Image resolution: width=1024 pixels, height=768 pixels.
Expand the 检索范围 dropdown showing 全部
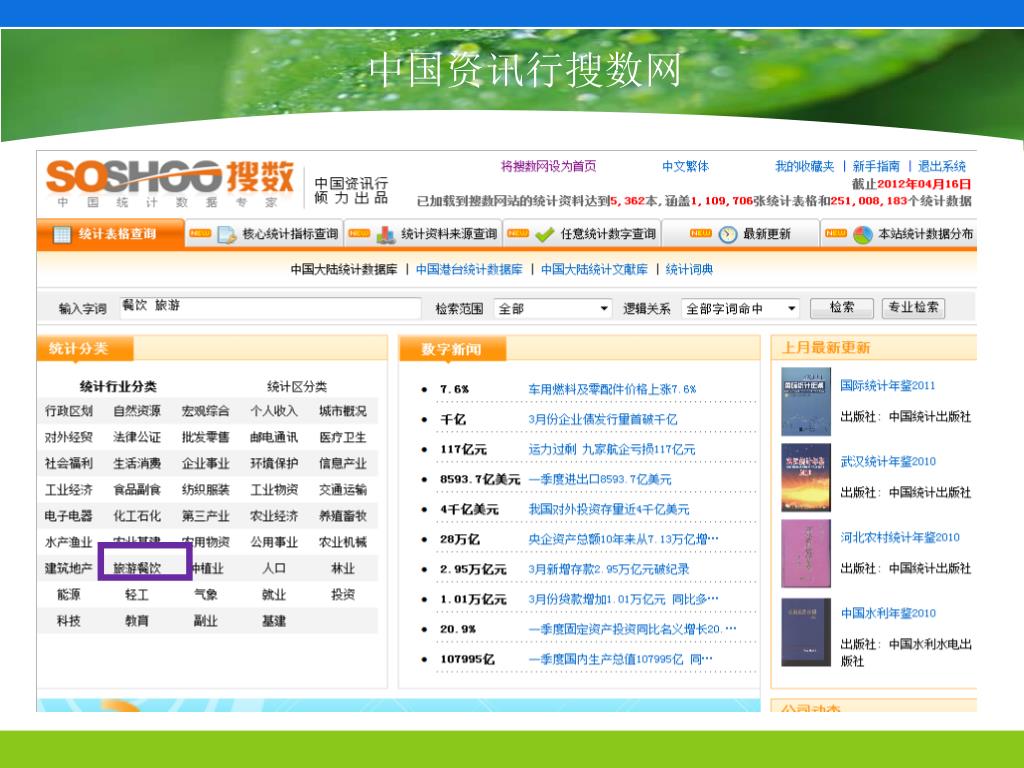553,308
